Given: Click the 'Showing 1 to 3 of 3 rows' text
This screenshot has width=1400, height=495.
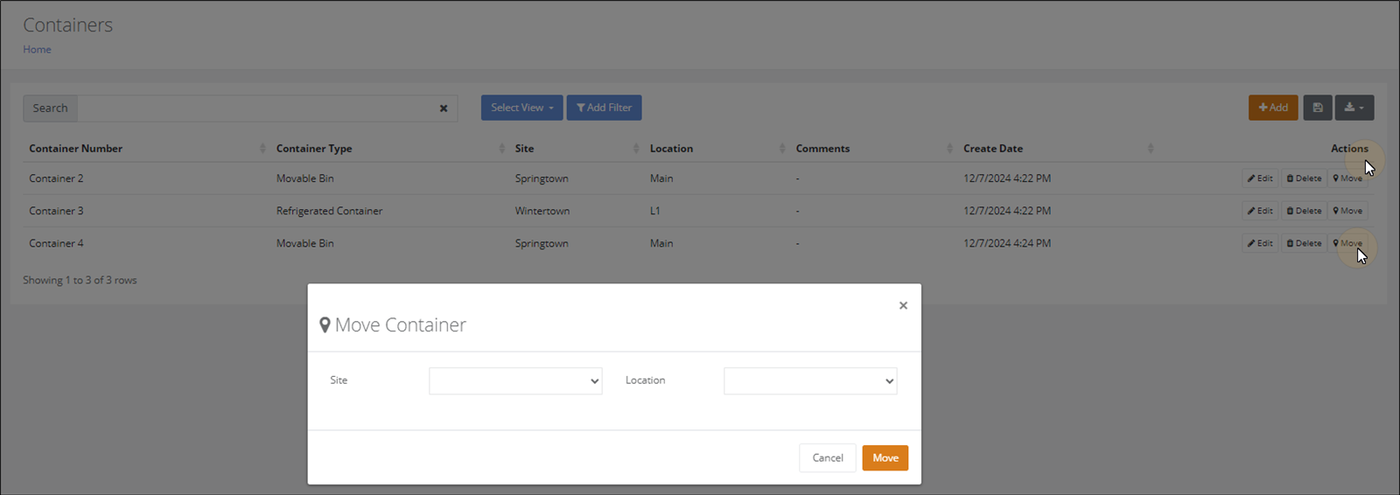Looking at the screenshot, I should 80,280.
